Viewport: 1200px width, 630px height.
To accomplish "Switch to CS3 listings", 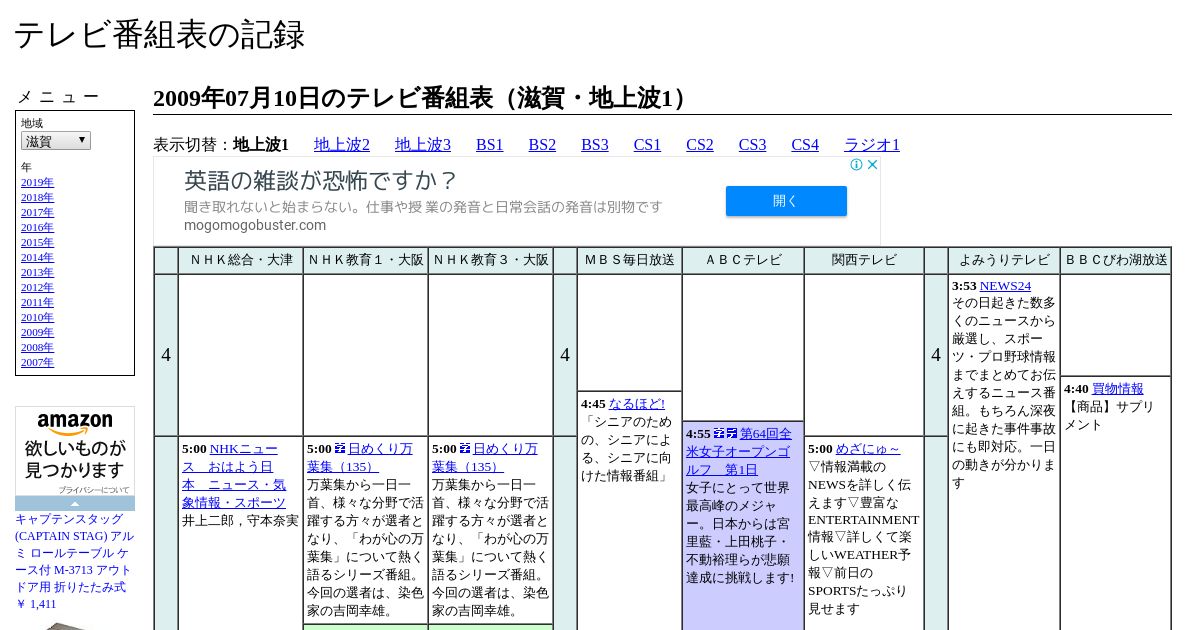I will tap(752, 145).
